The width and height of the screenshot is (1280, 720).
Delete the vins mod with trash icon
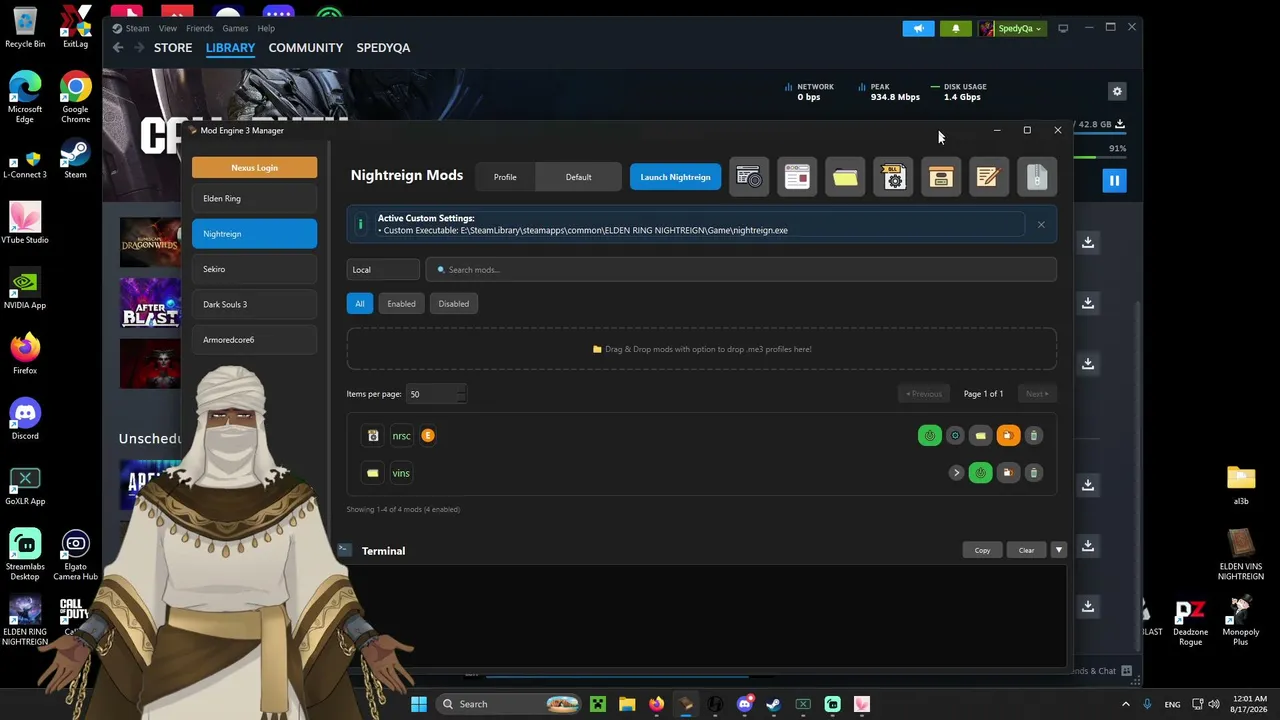point(1034,473)
